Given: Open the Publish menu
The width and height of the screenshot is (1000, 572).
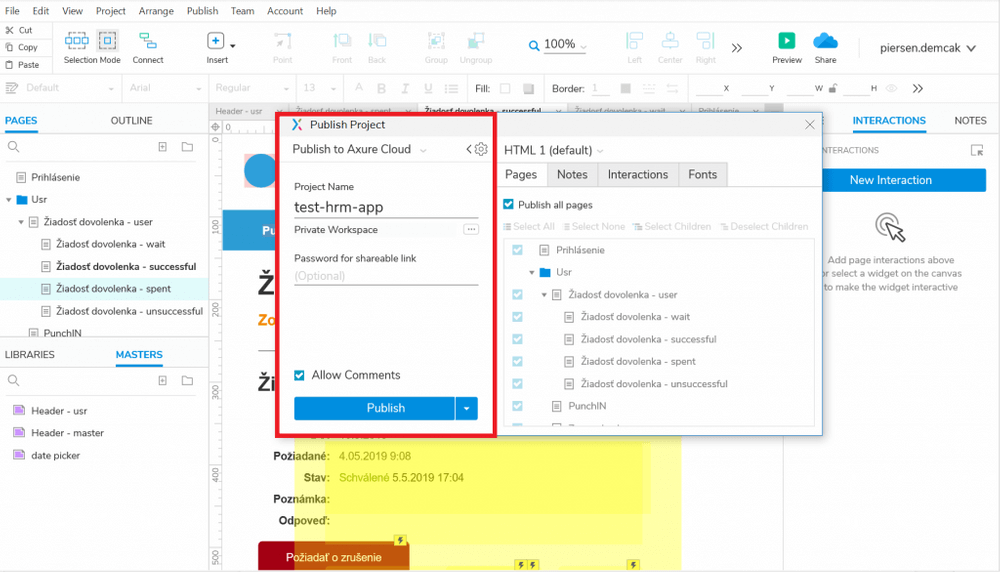Looking at the screenshot, I should click(x=202, y=11).
